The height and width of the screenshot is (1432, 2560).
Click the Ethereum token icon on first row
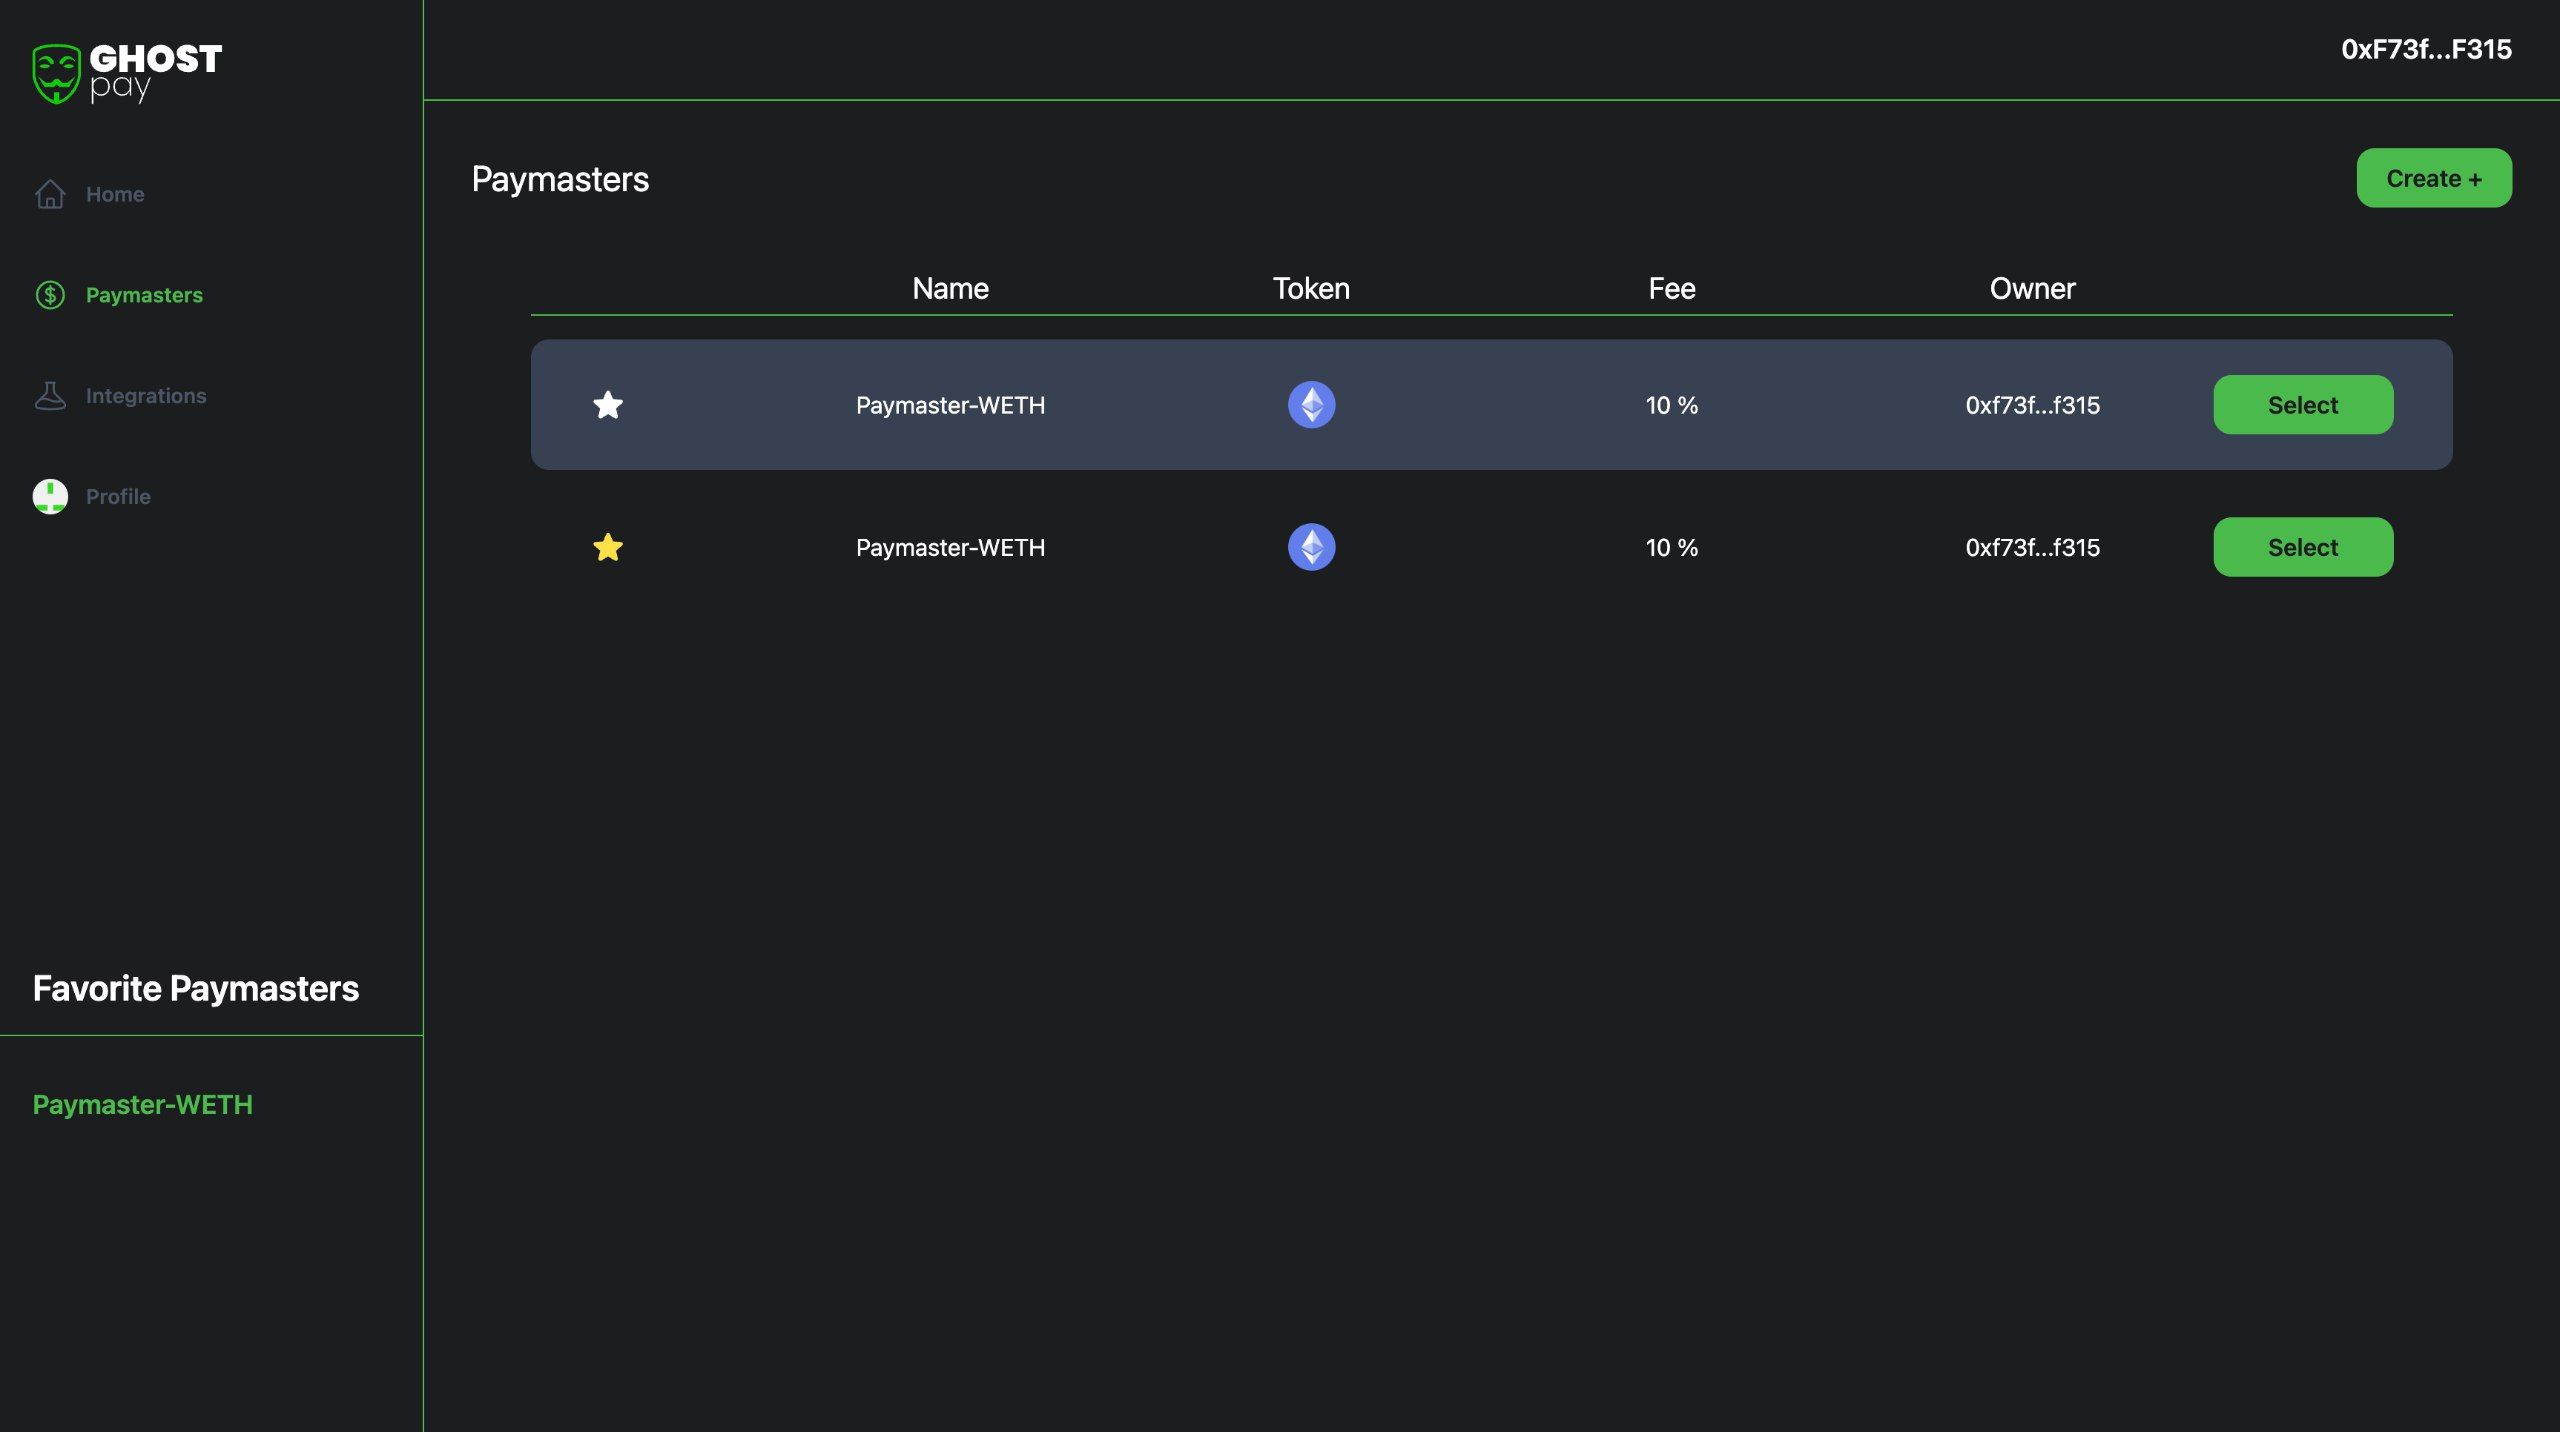coord(1312,405)
